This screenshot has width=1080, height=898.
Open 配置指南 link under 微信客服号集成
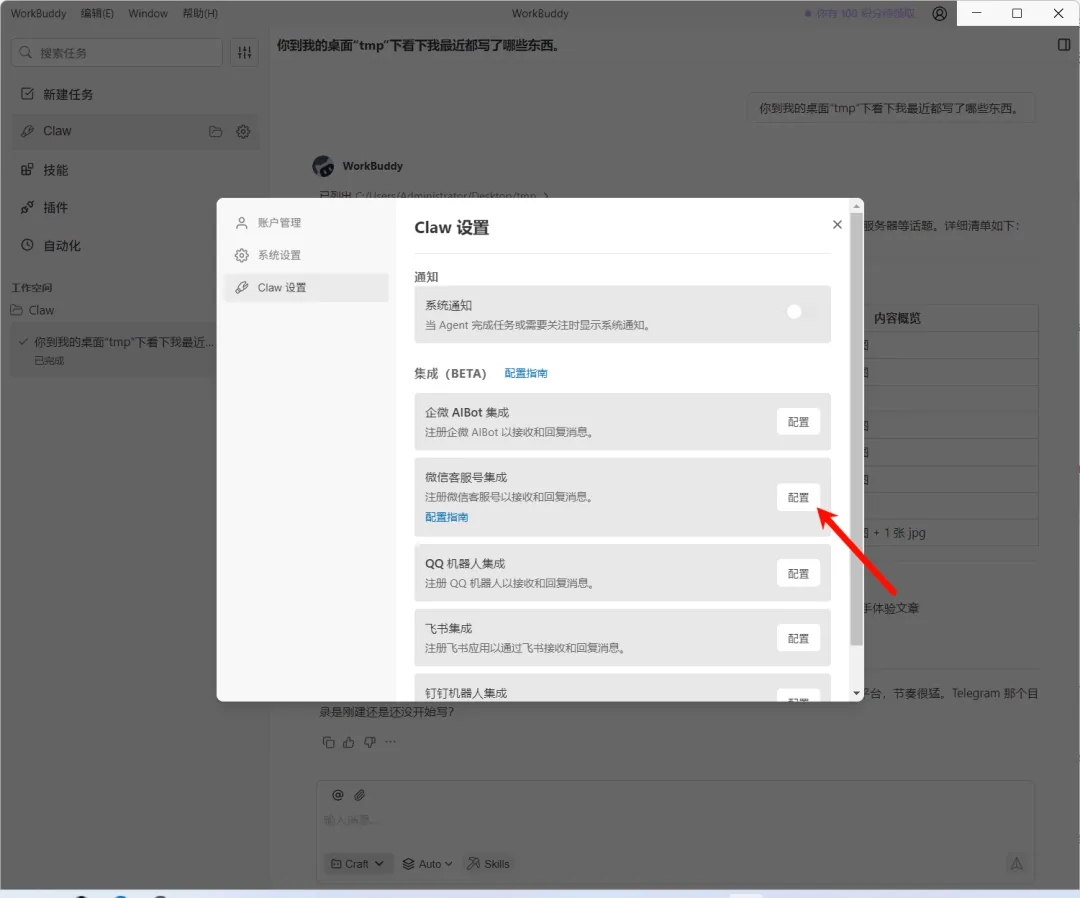pos(446,517)
